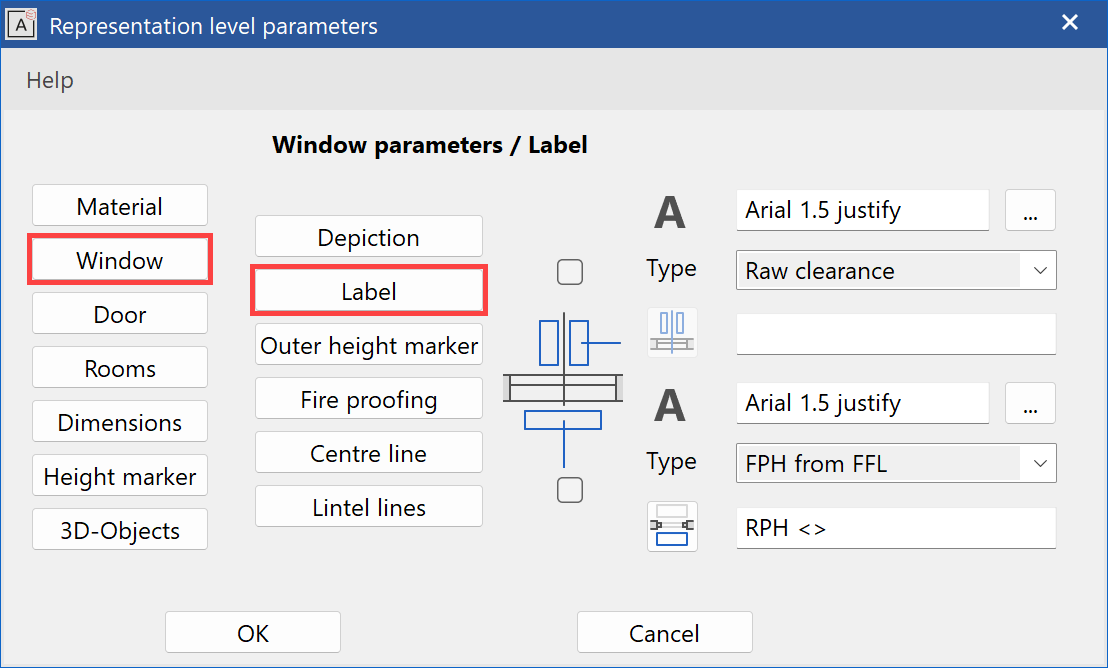Click the window label preview diagram

coord(563,389)
